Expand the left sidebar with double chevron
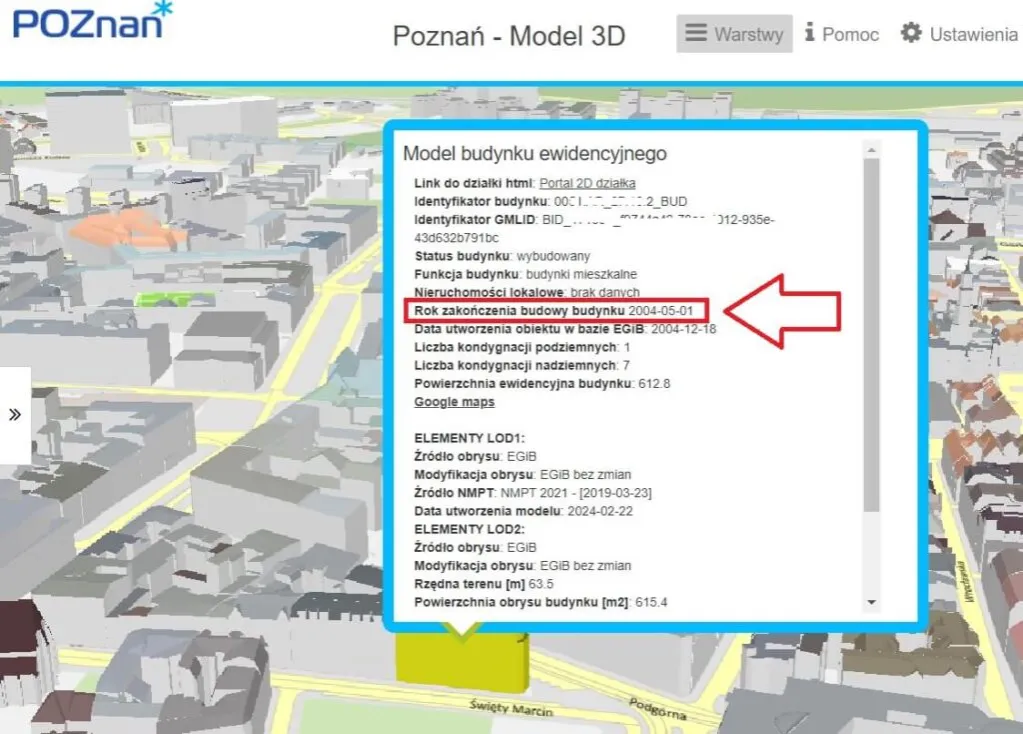This screenshot has height=734, width=1023. pyautogui.click(x=15, y=415)
